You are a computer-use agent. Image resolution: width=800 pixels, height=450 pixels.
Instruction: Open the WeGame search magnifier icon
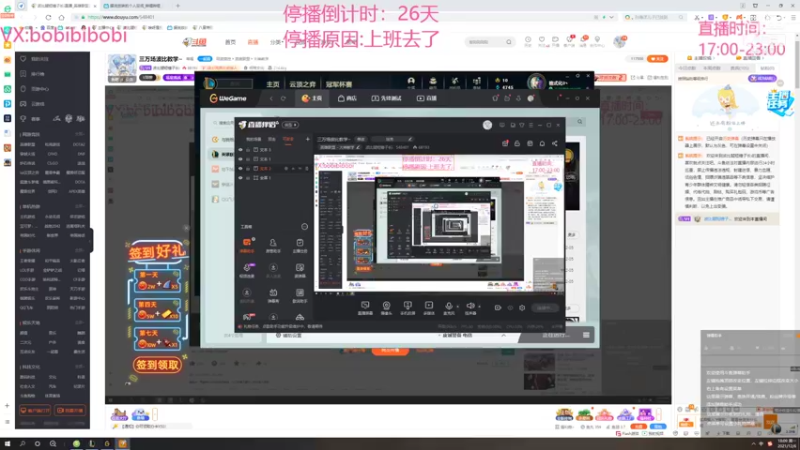pyautogui.click(x=580, y=122)
